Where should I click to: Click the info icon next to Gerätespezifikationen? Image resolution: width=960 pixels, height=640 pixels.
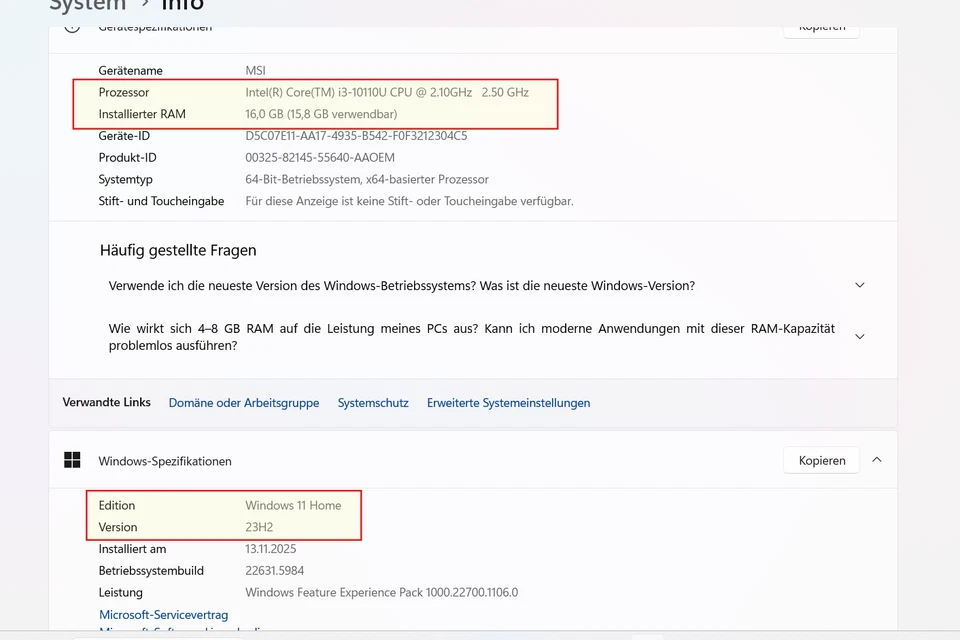coord(72,27)
